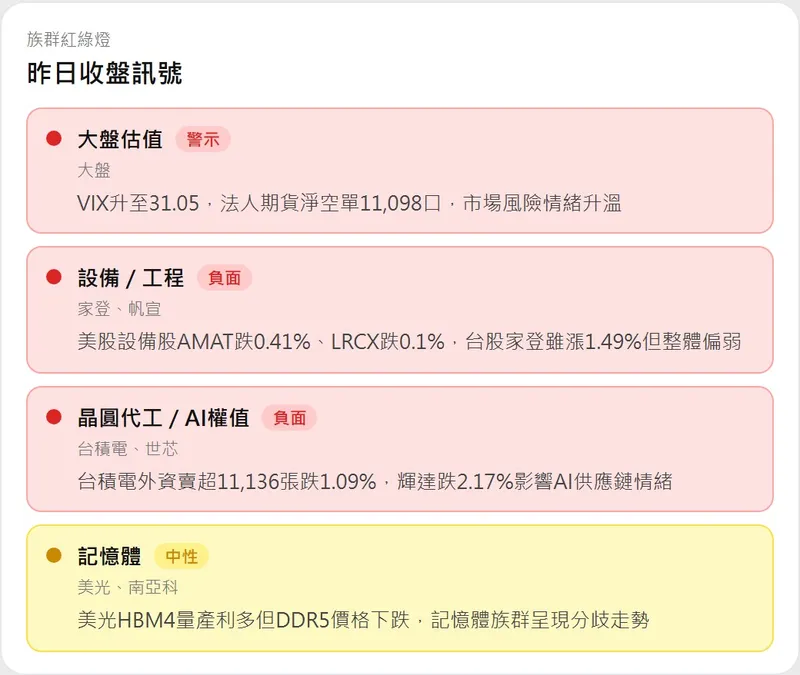Screen dimensions: 800x675
Task: Click the red dot beside 設備 / 工程
Action: pyautogui.click(x=54, y=277)
